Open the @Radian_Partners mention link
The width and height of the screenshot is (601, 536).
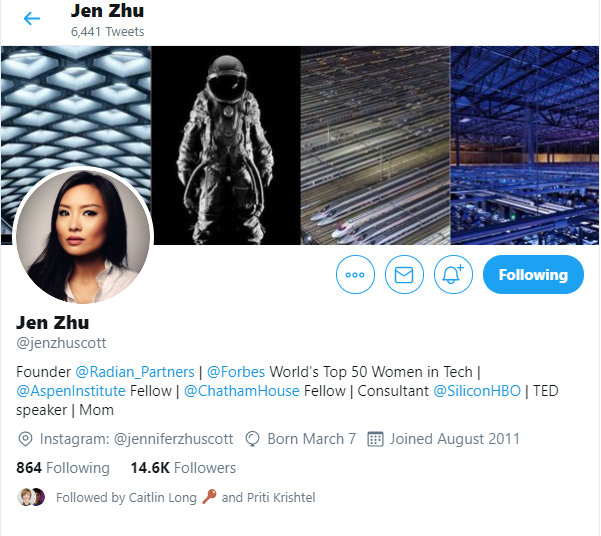pos(135,372)
